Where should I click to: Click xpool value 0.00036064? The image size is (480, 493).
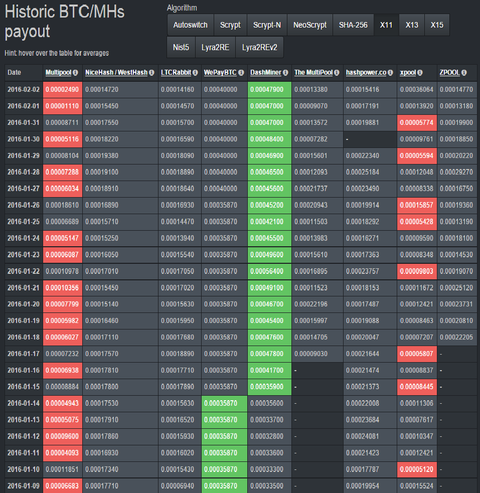click(x=417, y=90)
